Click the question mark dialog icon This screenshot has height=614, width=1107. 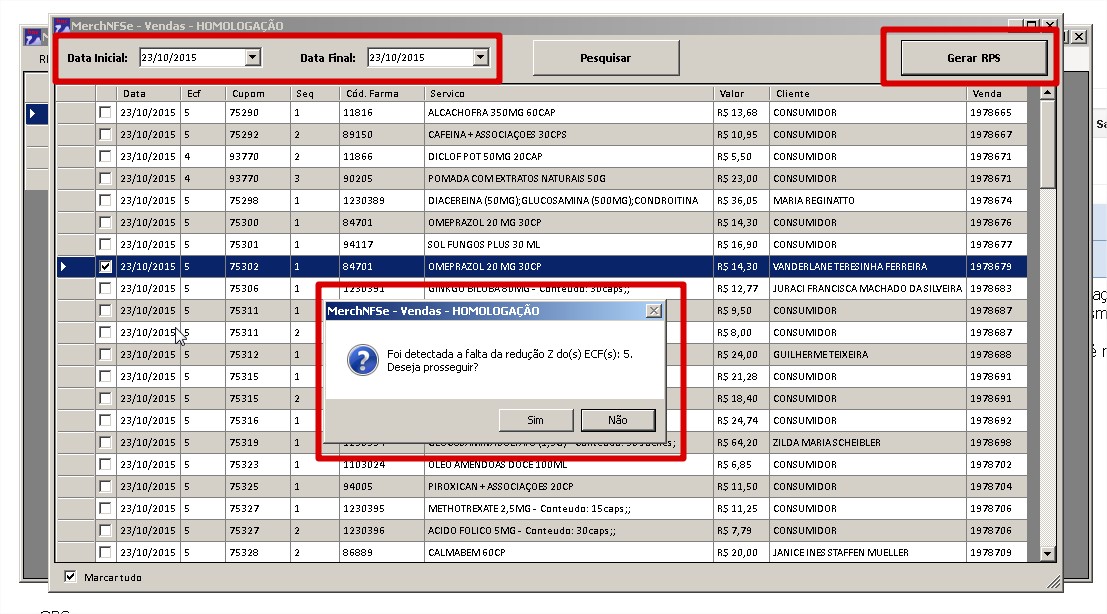pos(361,360)
